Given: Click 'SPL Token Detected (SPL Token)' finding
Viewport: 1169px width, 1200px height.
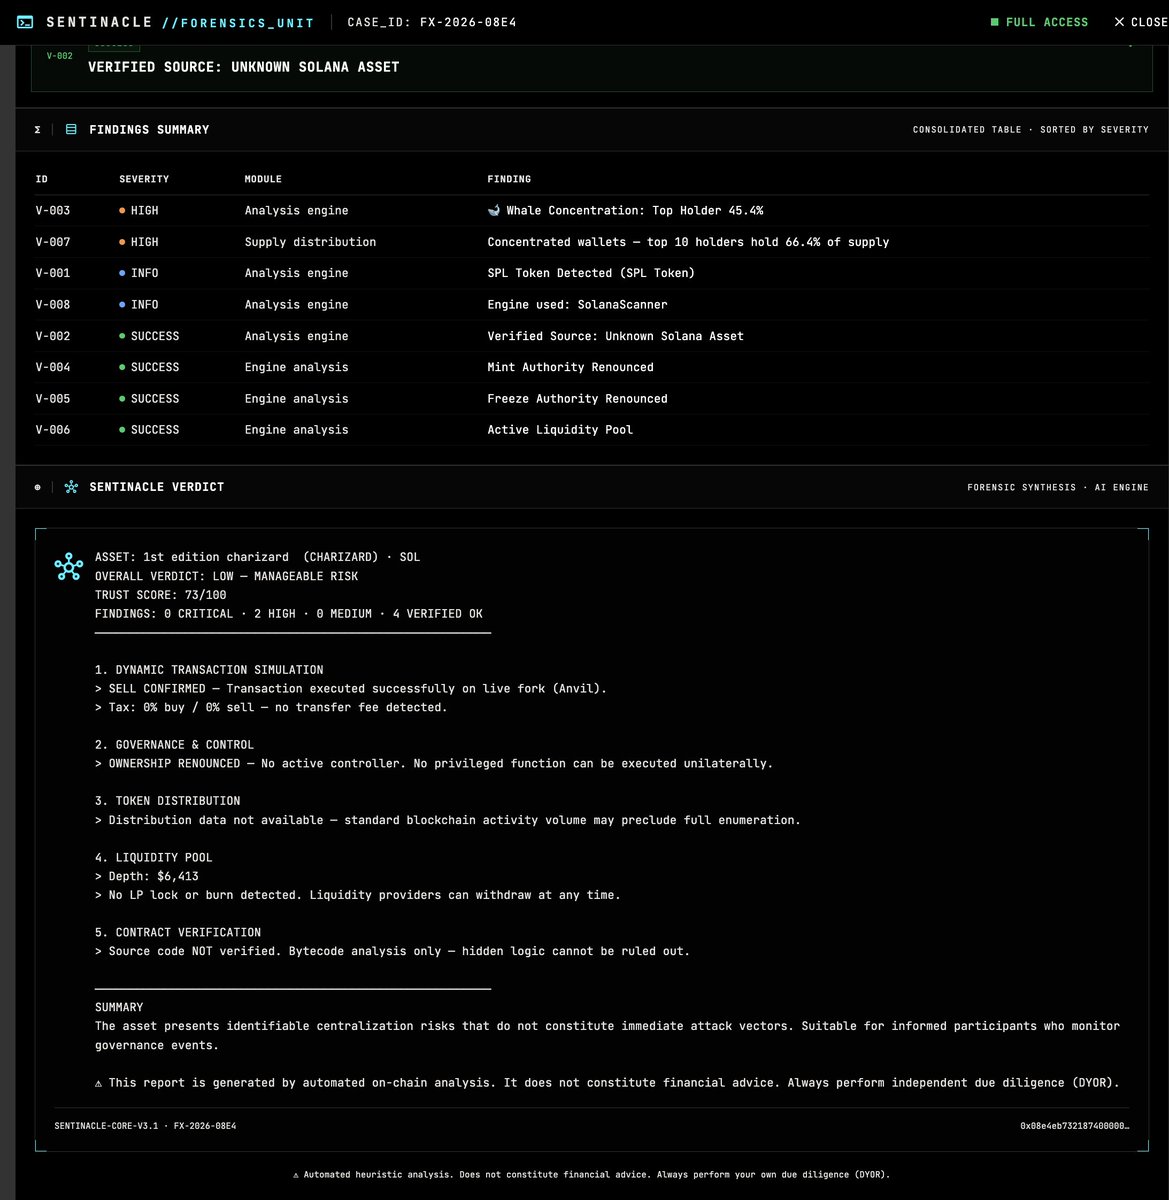Looking at the screenshot, I should [591, 273].
